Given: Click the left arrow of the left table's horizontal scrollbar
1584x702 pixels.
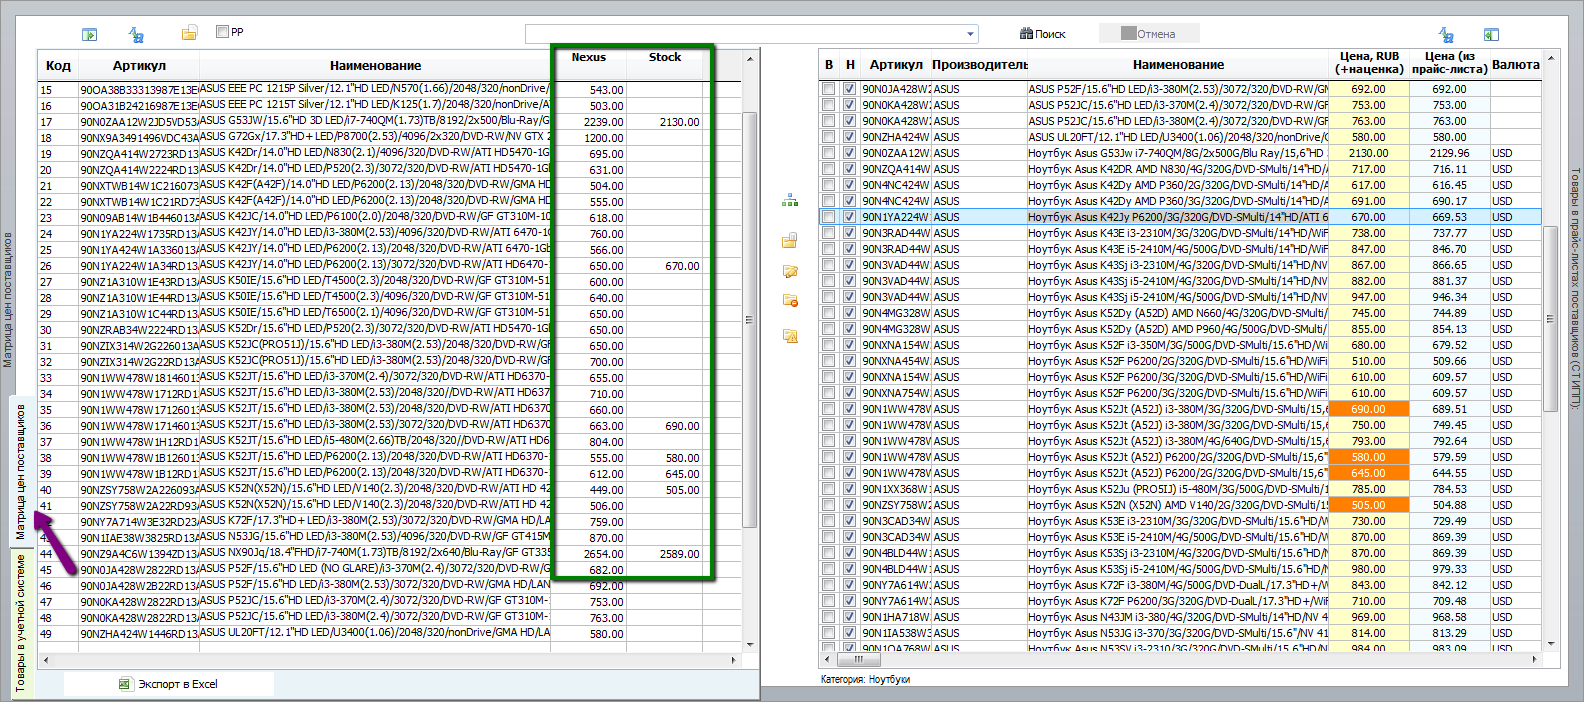Looking at the screenshot, I should [x=45, y=660].
